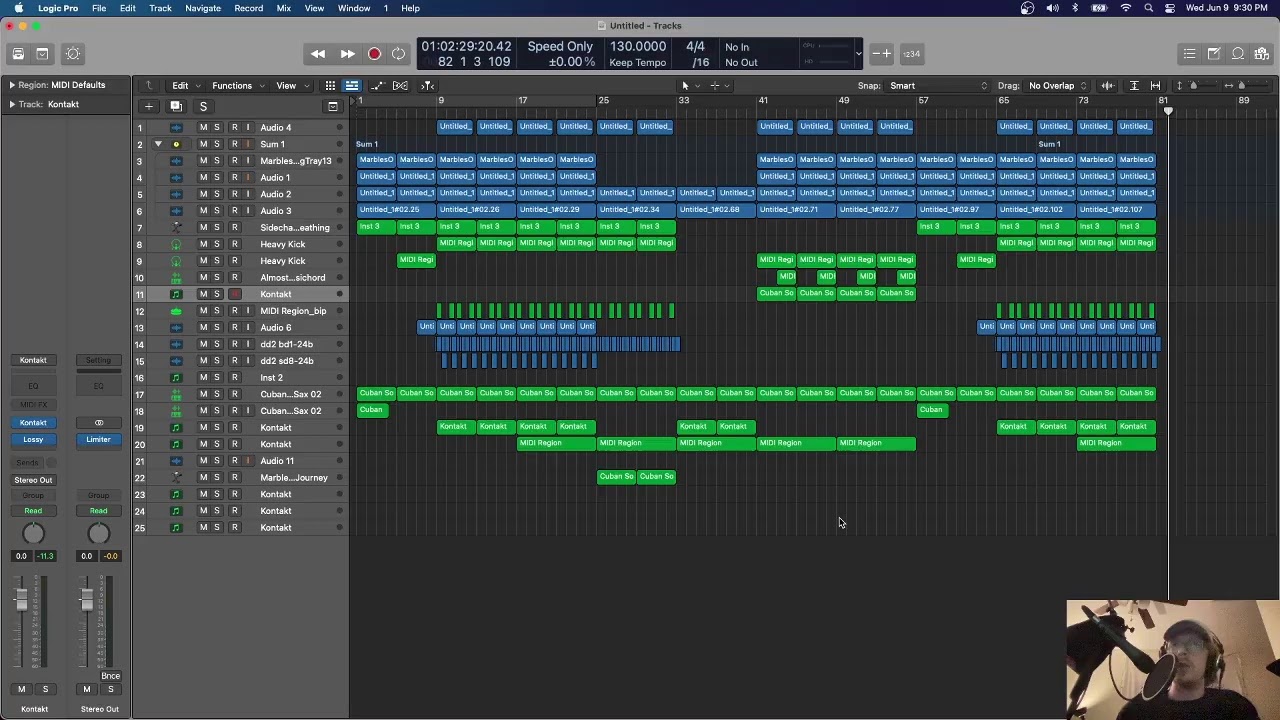
Task: Switch to grid view icon in the tracks menu bar
Action: (330, 86)
